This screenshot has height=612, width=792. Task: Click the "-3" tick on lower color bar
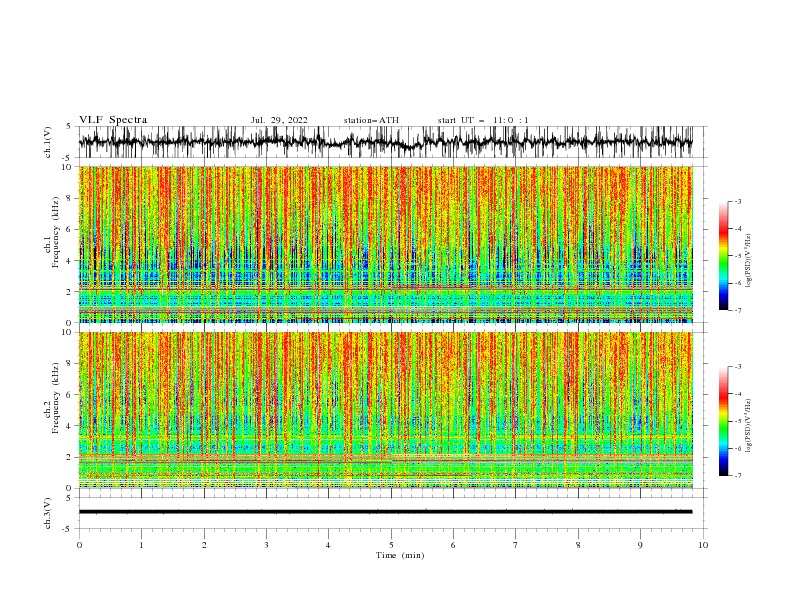pos(738,367)
